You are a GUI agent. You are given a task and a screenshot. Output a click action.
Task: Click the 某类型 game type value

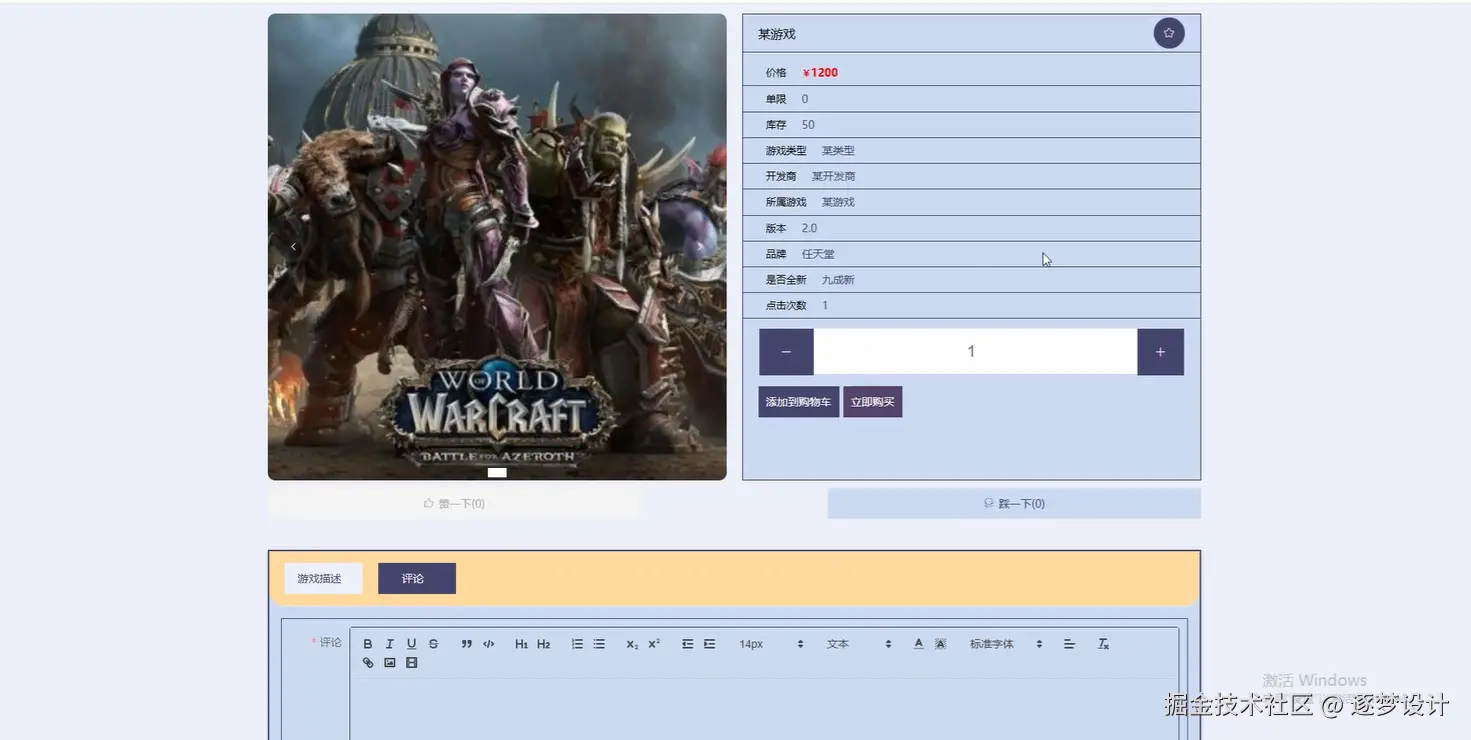[838, 151]
